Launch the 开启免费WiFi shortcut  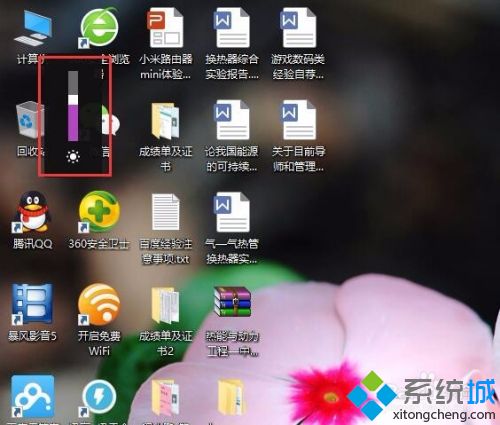coord(99,304)
